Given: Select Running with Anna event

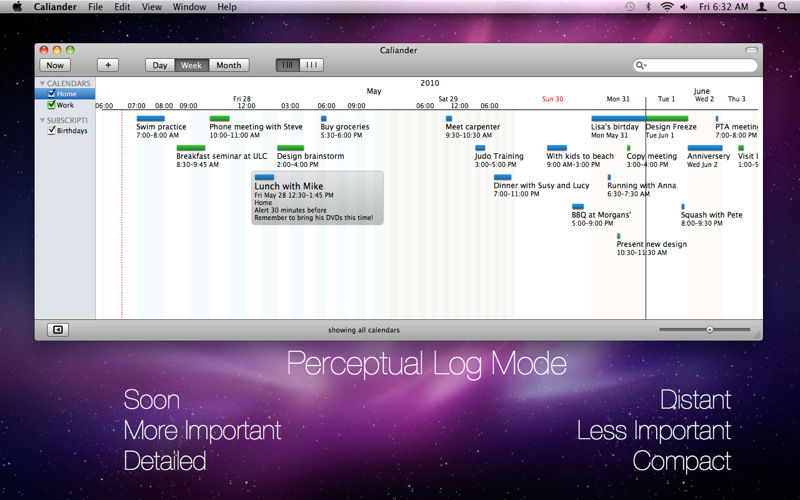Looking at the screenshot, I should tap(641, 186).
